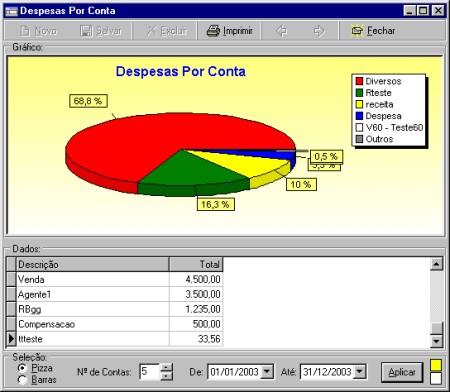Click the V60 - Teste60 legend entry

[389, 128]
